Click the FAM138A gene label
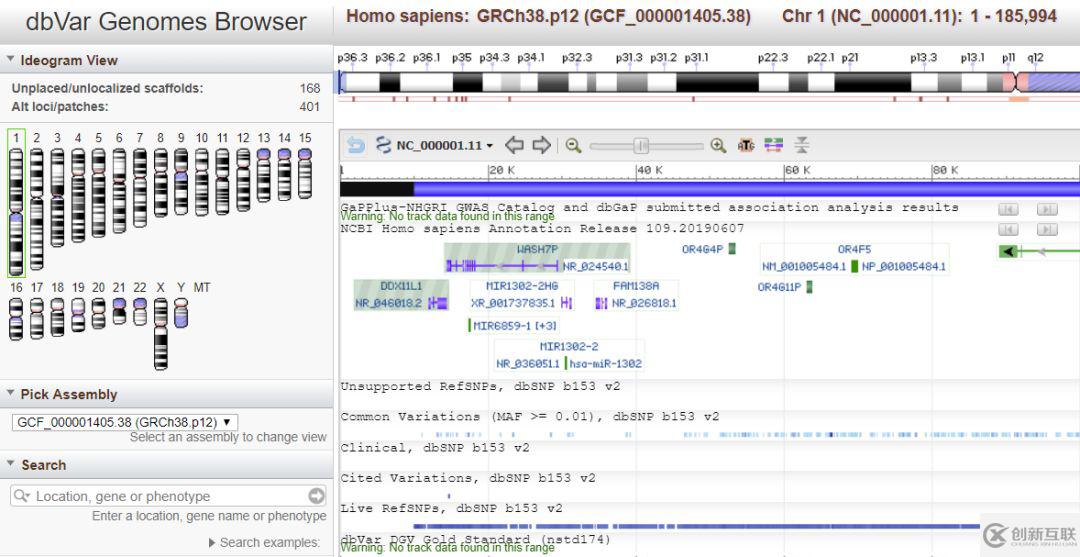This screenshot has width=1080, height=557. coord(636,286)
